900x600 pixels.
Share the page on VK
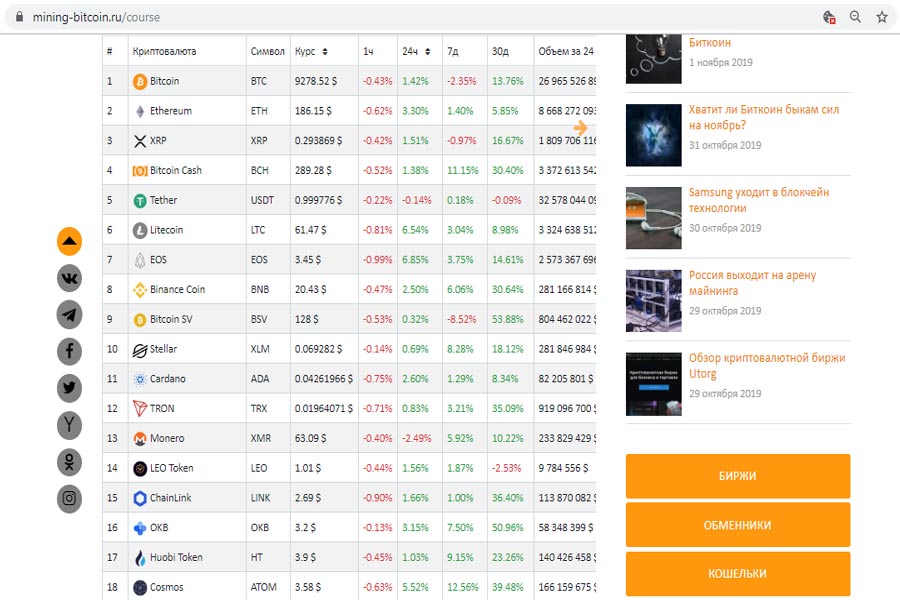69,278
